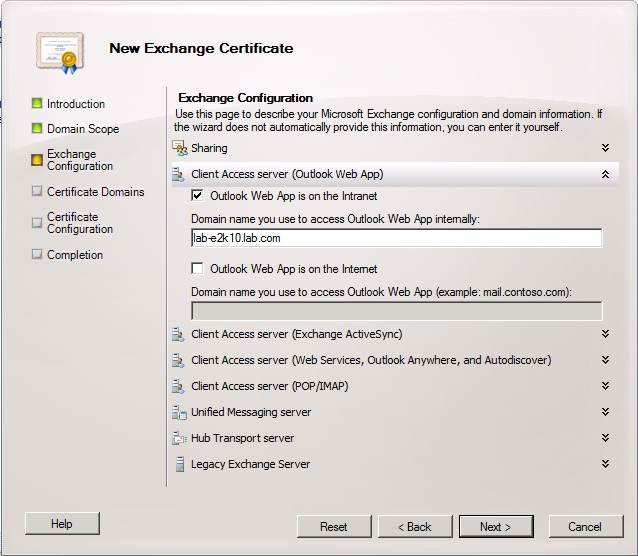Expand the Unified Messaging server chevron
638x556 pixels.
(605, 412)
